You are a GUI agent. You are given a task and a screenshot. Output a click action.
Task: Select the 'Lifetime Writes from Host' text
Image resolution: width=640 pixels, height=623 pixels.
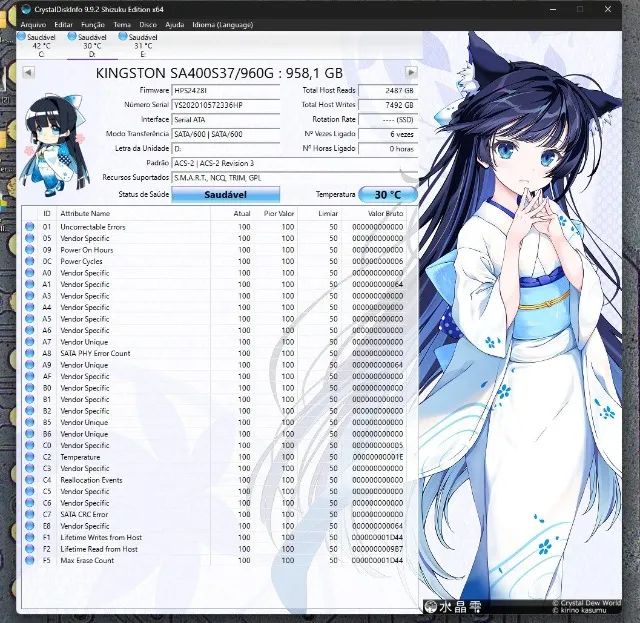101,538
